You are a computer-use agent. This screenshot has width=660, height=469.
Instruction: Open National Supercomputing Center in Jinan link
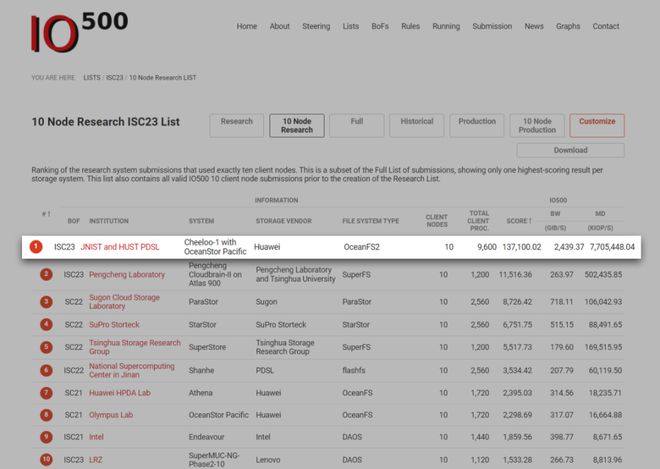(131, 370)
